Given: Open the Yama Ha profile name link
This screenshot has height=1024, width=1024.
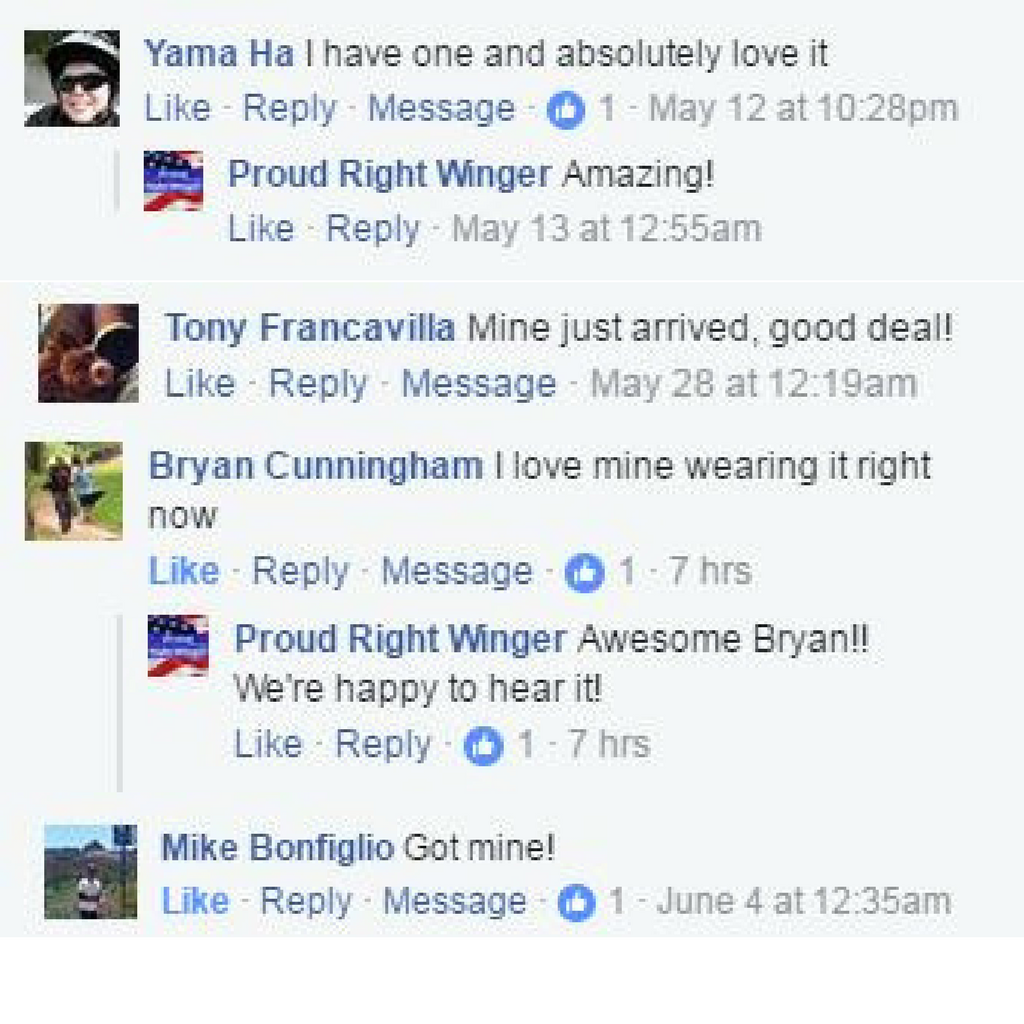Looking at the screenshot, I should (x=219, y=54).
